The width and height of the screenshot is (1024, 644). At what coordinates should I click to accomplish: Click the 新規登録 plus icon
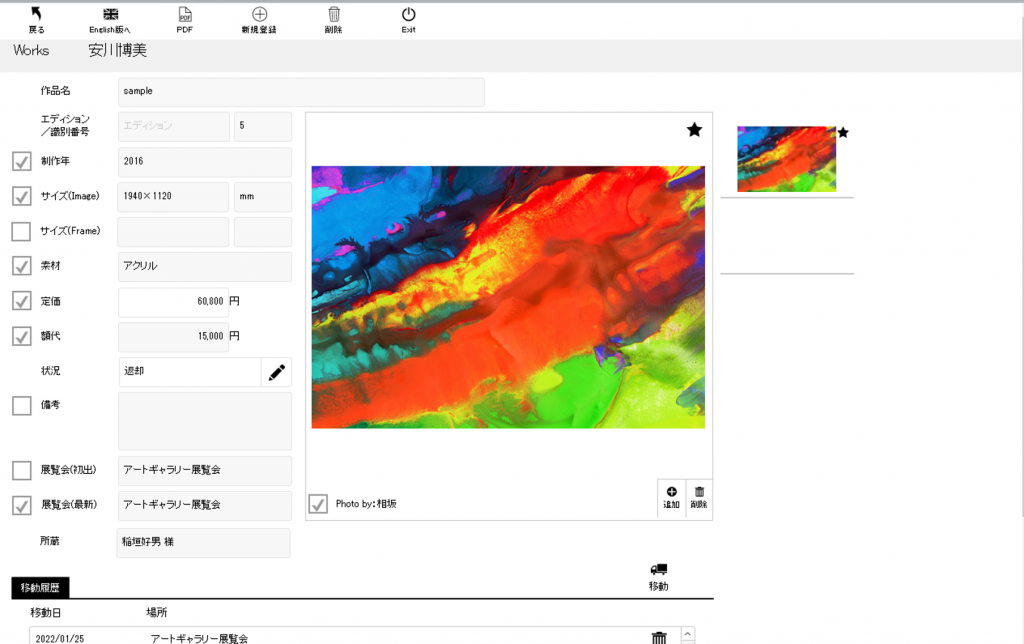[x=259, y=15]
